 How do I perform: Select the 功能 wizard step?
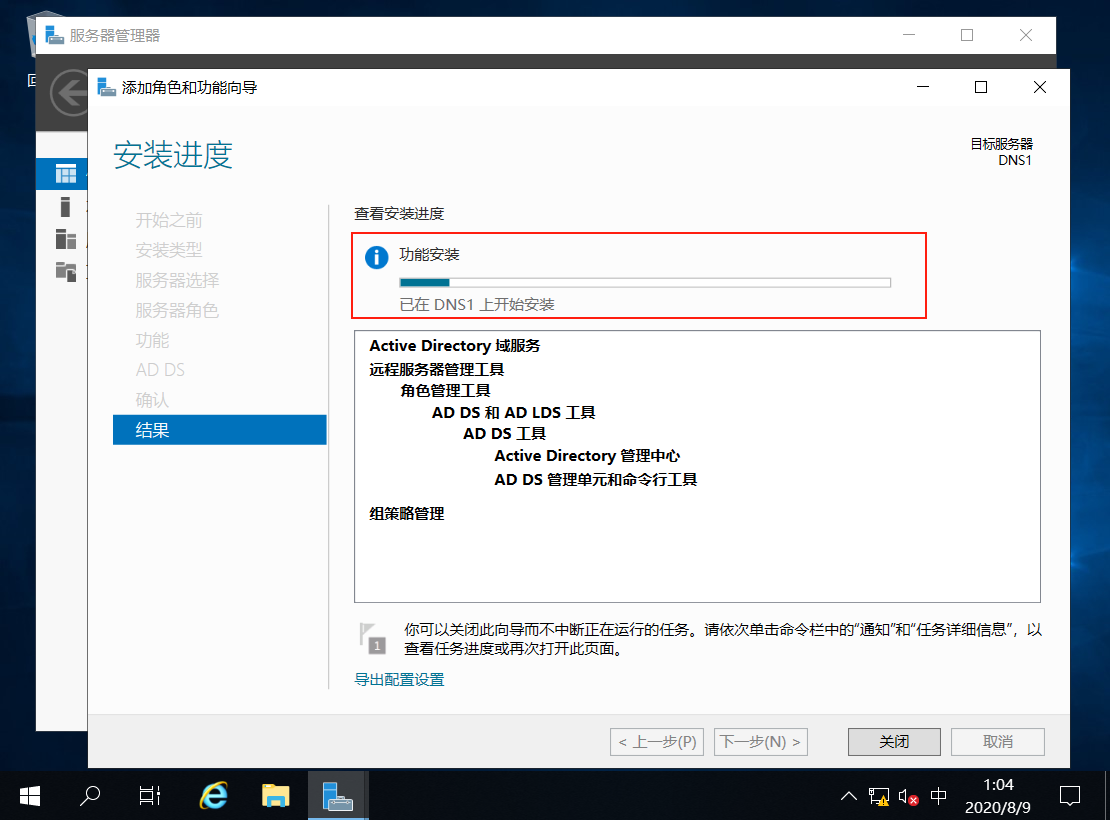152,341
